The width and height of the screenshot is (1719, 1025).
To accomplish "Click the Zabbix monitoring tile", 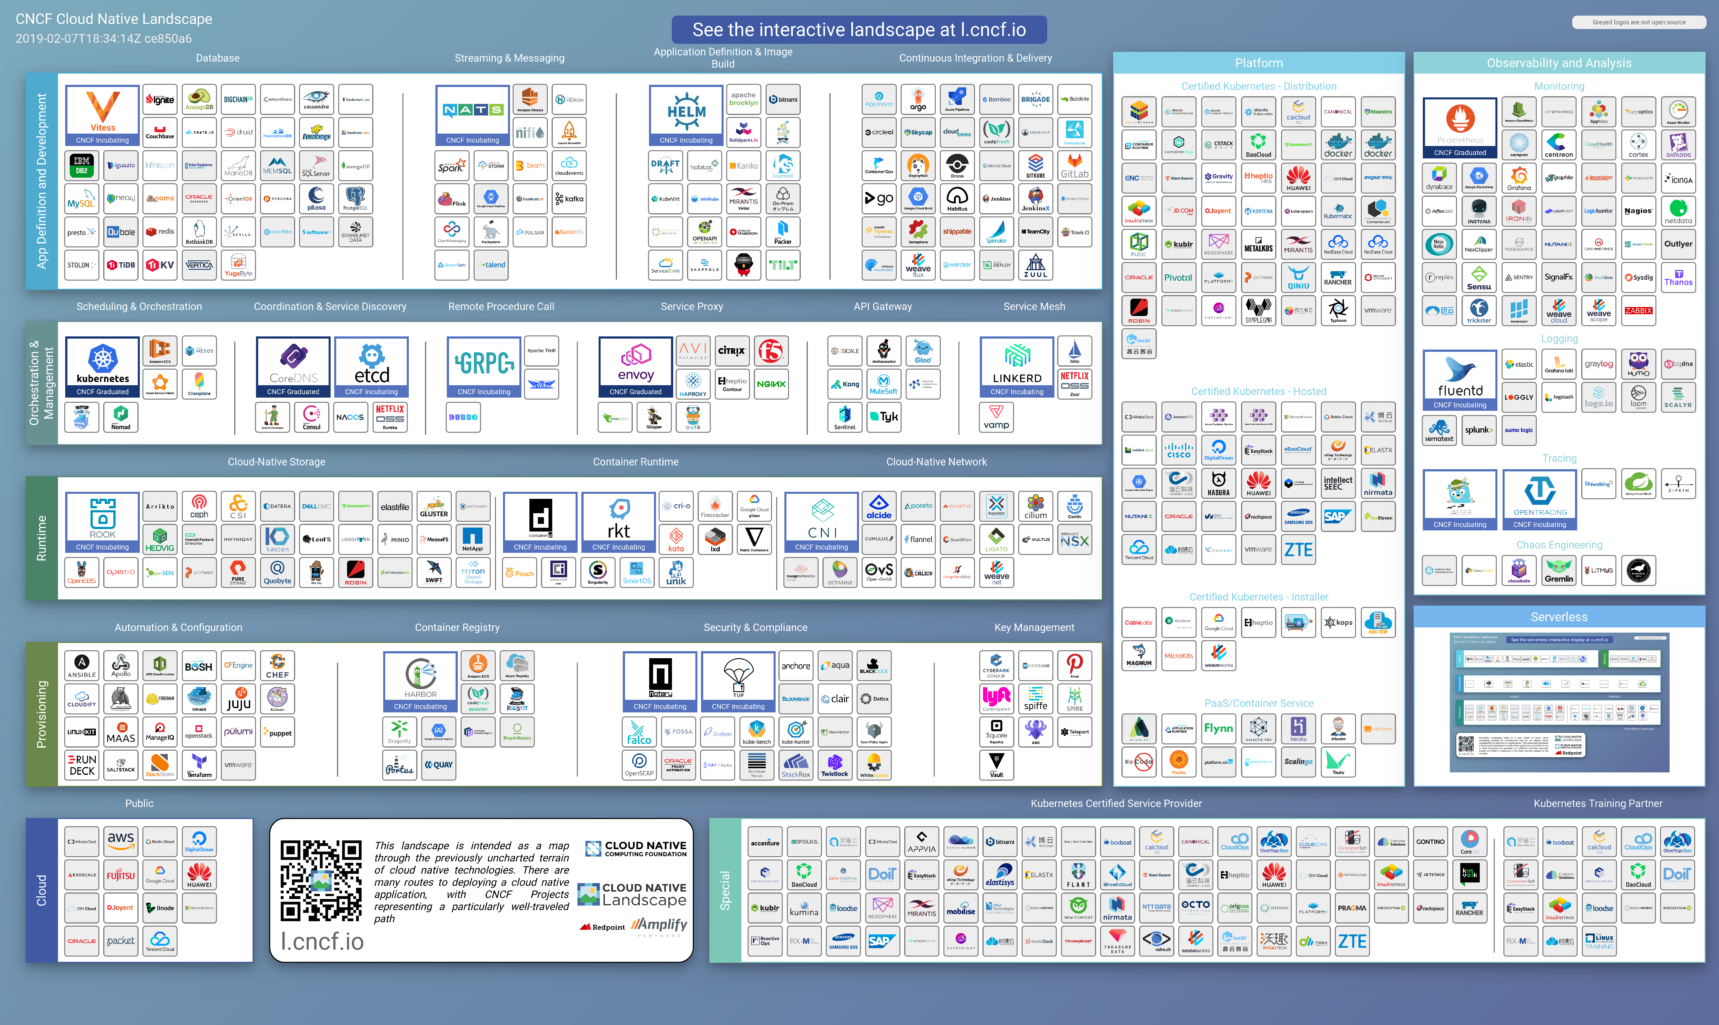I will coord(1638,309).
